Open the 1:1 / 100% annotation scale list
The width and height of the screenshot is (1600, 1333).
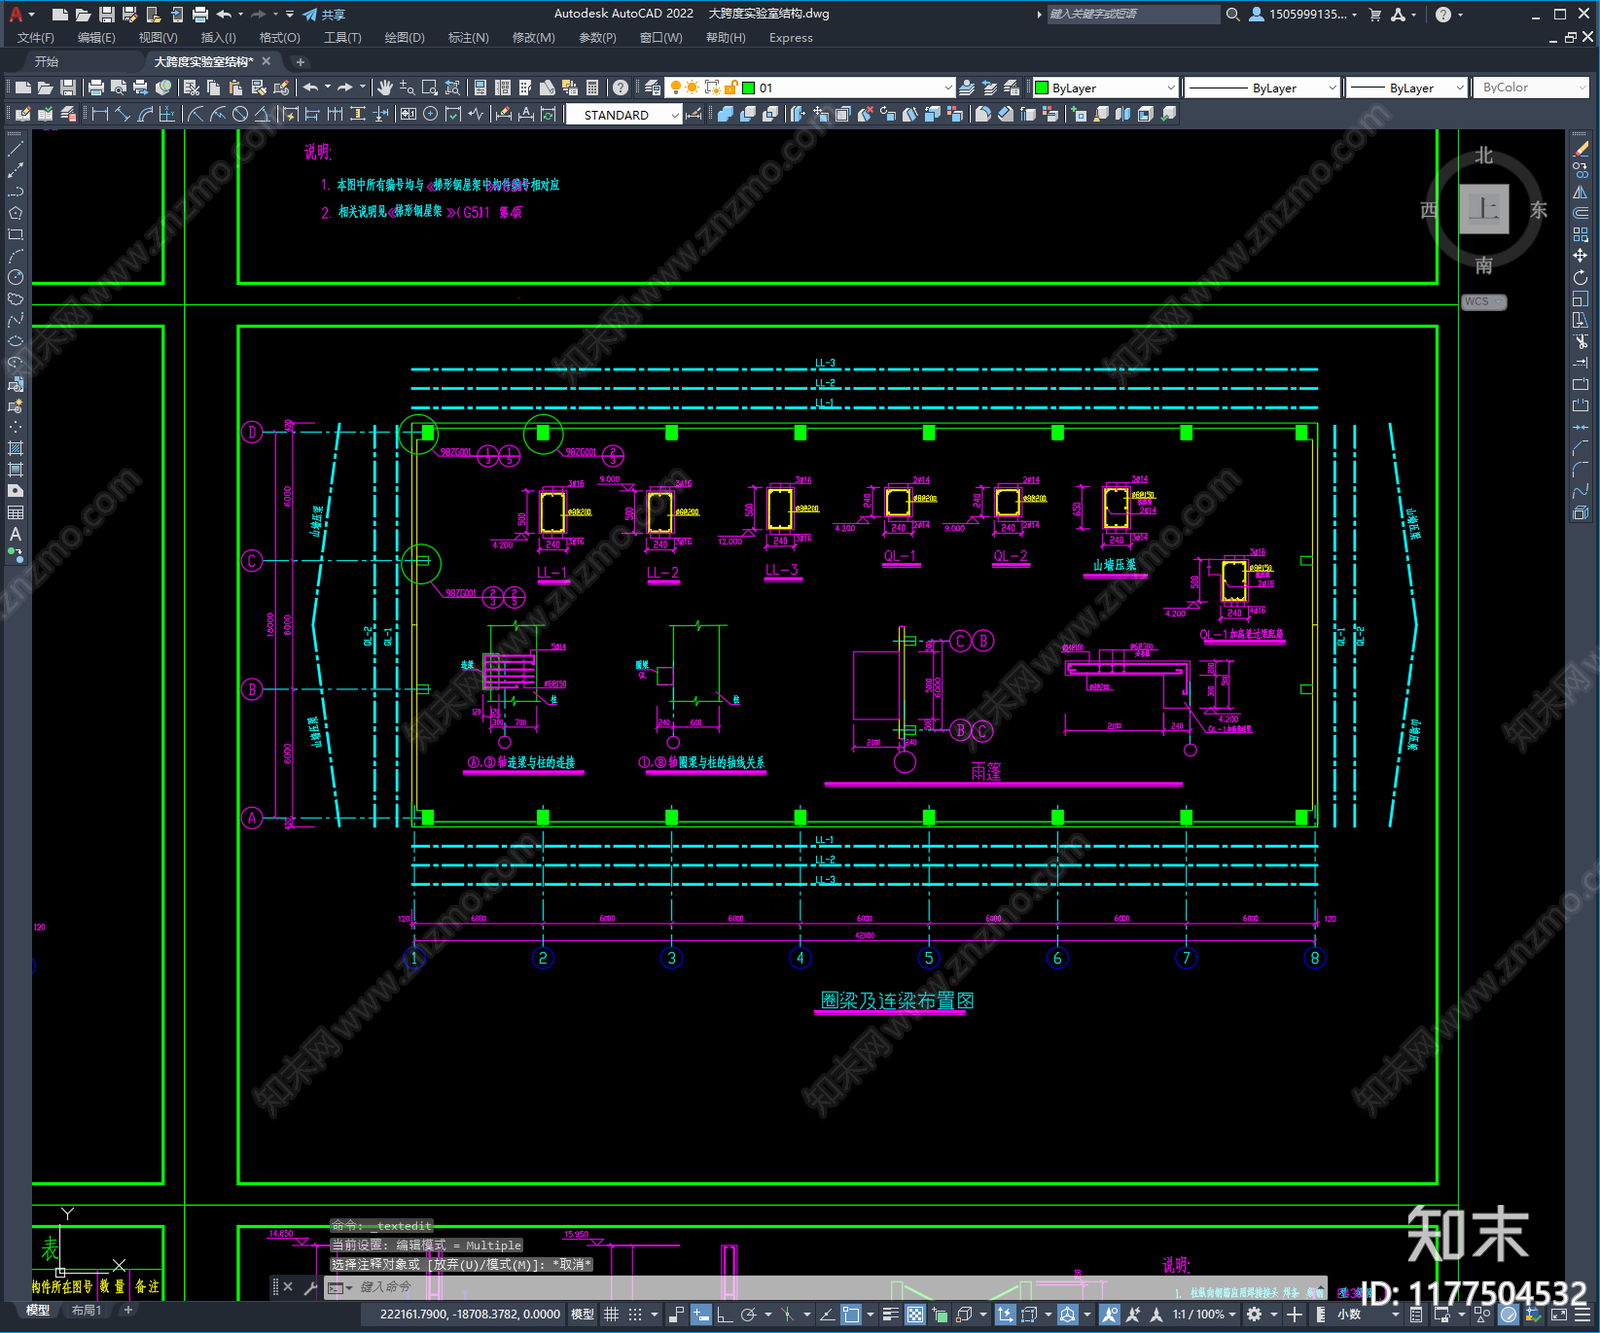(1204, 1314)
